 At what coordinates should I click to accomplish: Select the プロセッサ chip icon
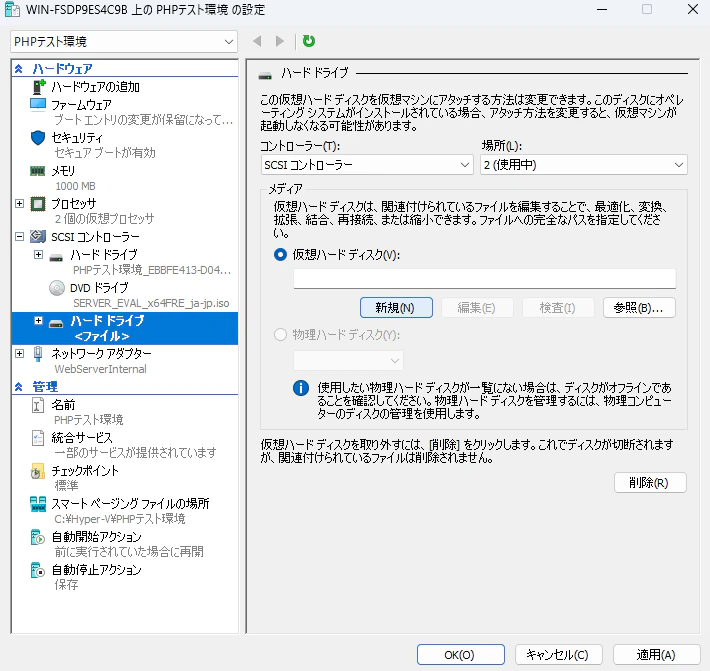pos(38,204)
